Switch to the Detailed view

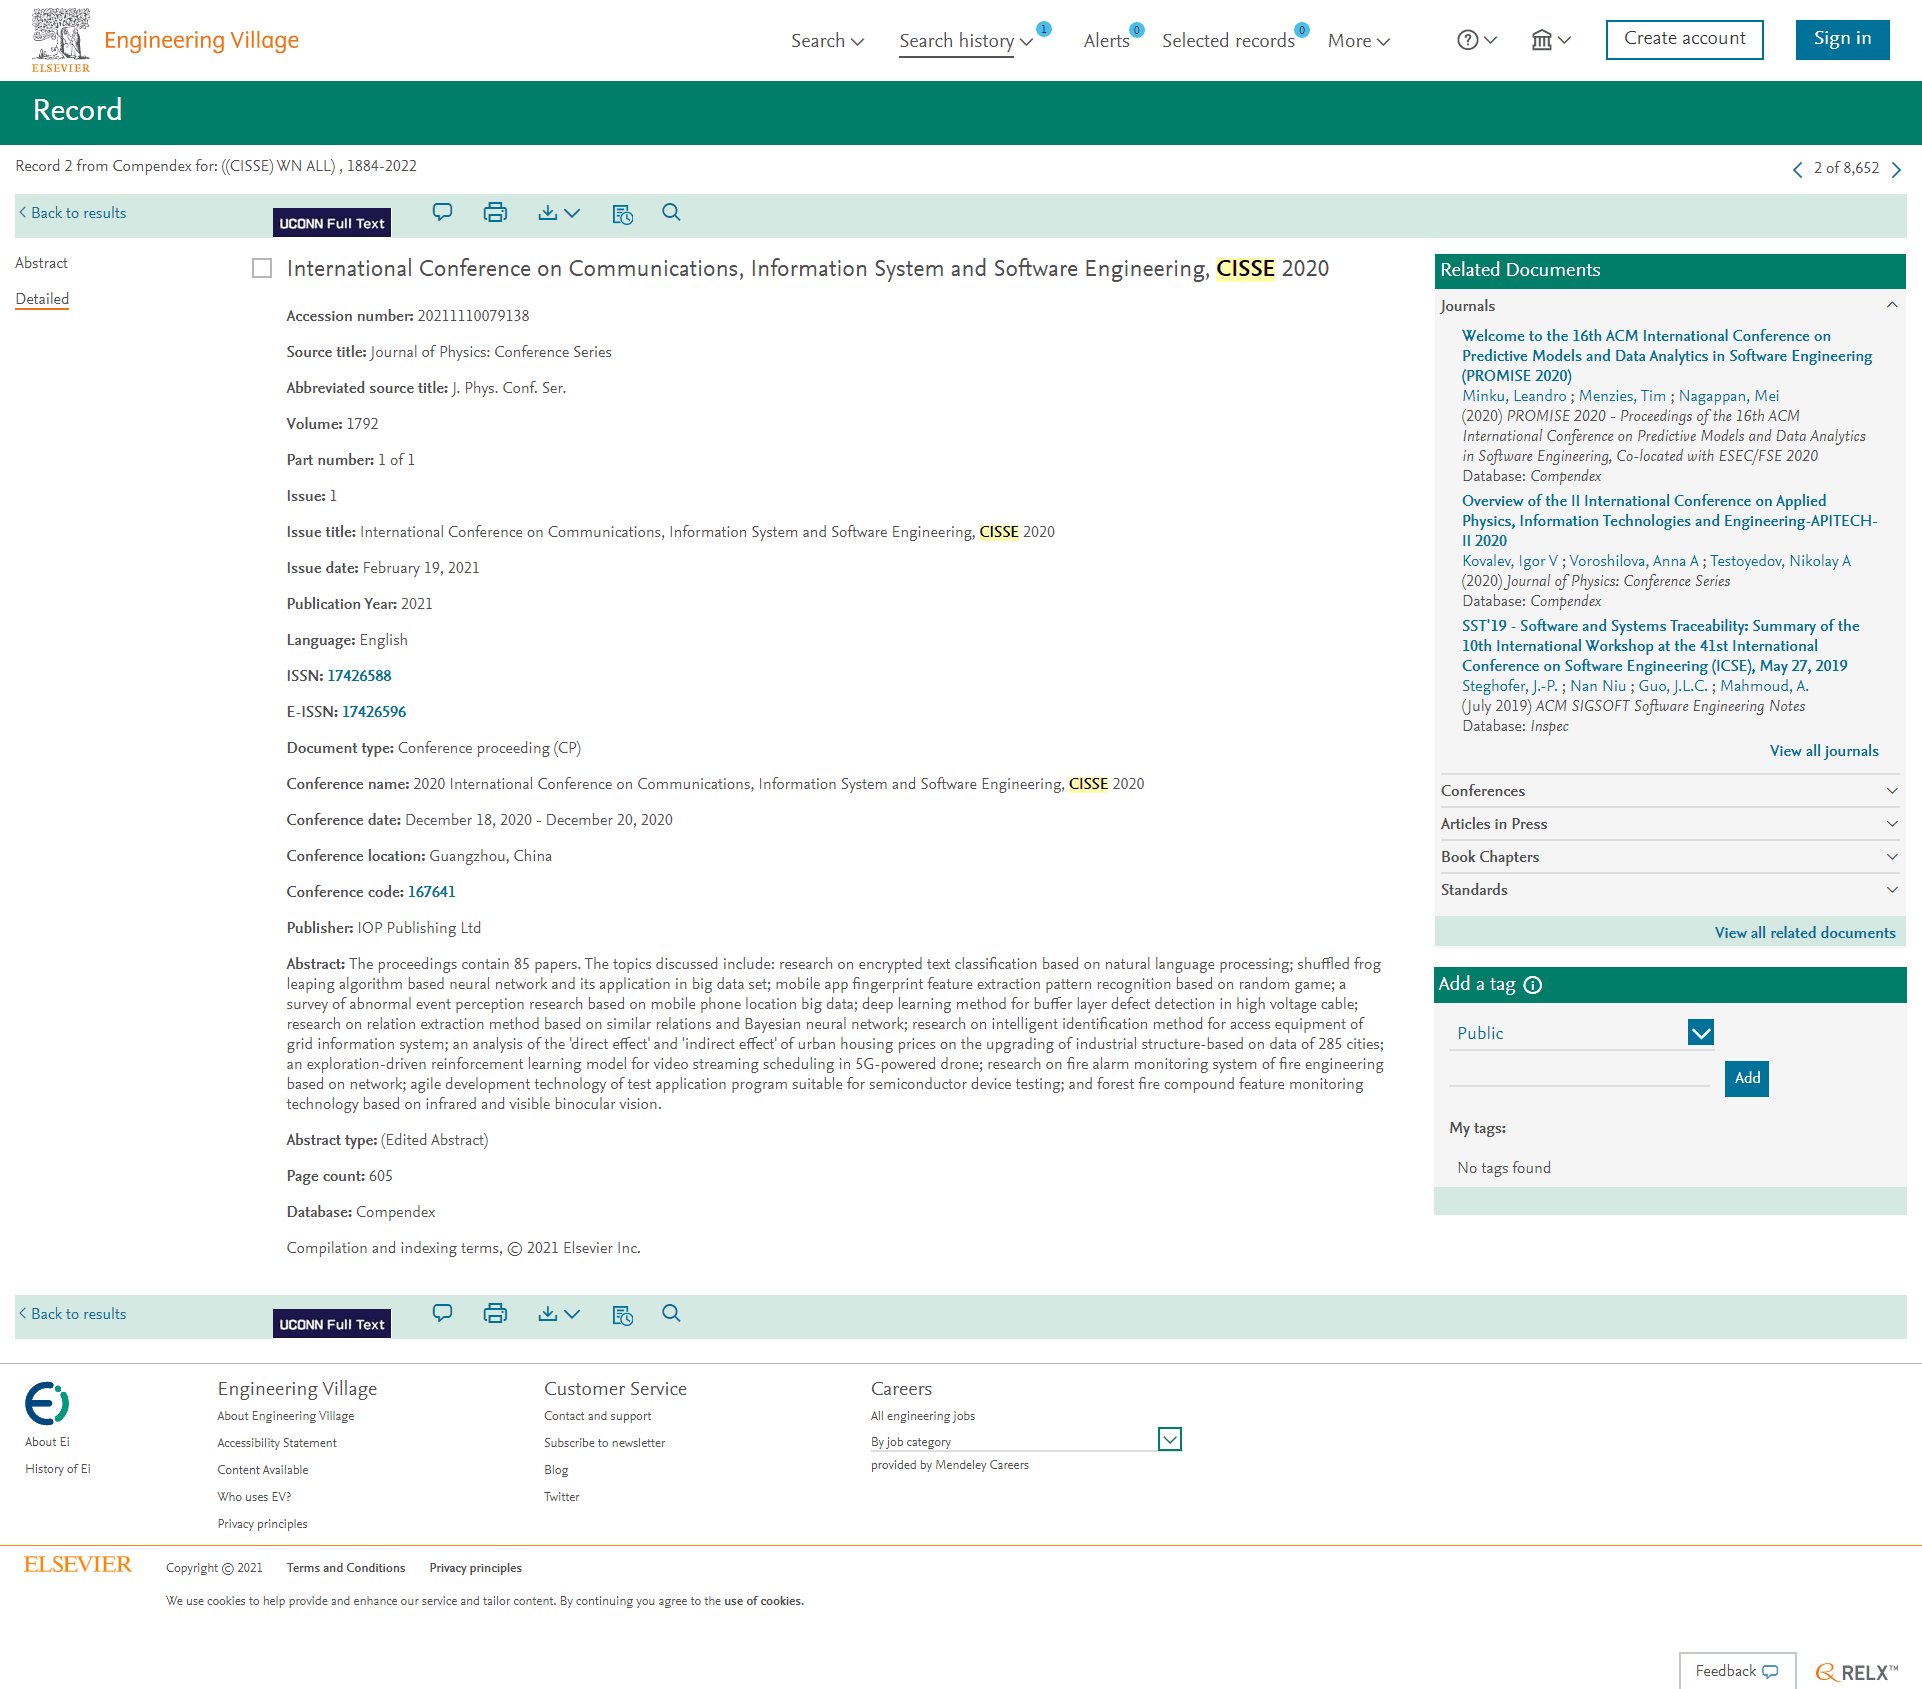[x=42, y=299]
